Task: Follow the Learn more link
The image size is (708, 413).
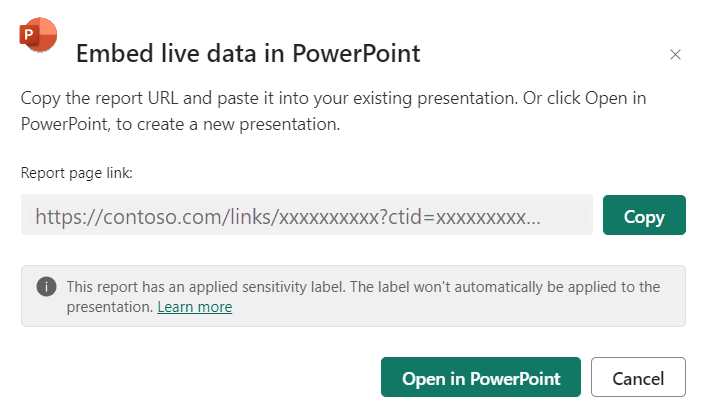Action: pos(194,307)
